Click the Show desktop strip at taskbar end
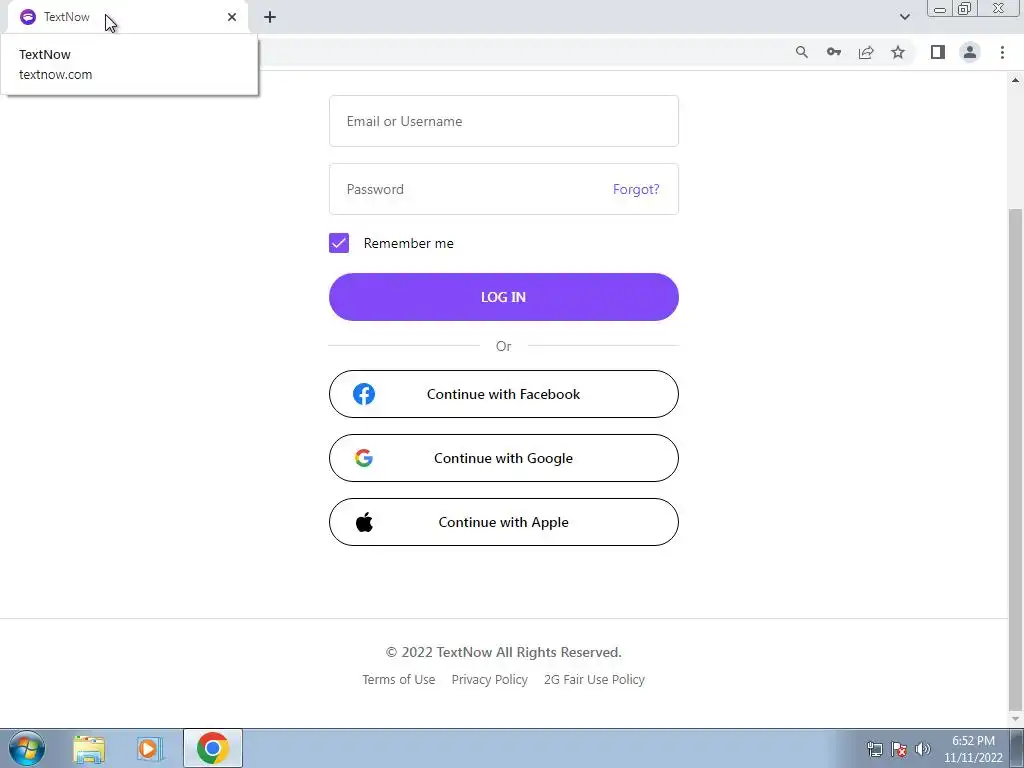The height and width of the screenshot is (768, 1024). tap(1017, 748)
